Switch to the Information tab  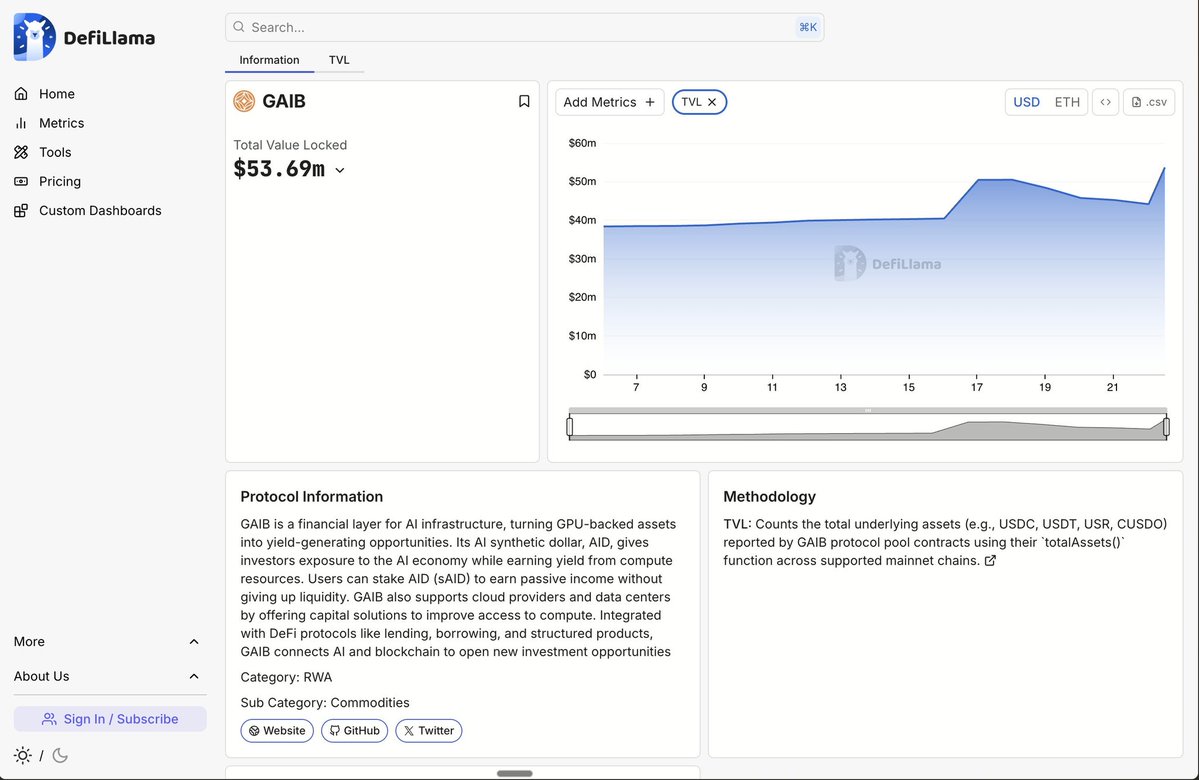269,60
